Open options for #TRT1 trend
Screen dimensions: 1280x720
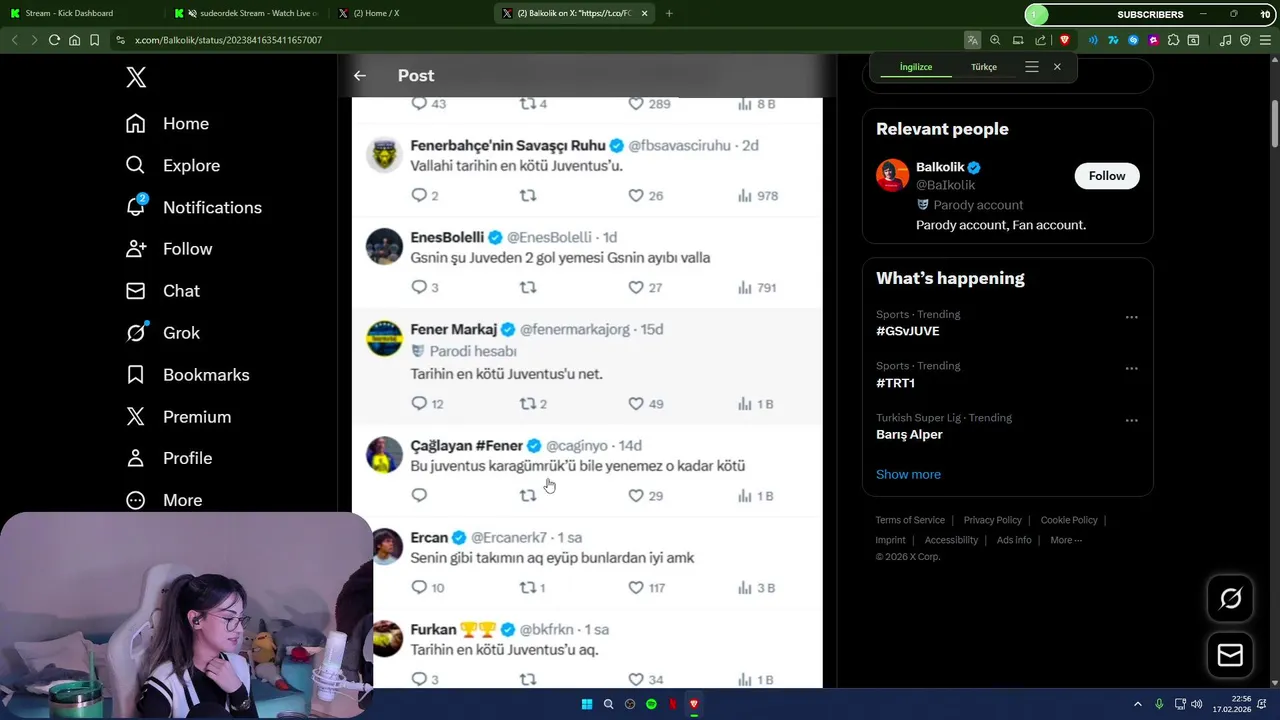[x=1131, y=369]
